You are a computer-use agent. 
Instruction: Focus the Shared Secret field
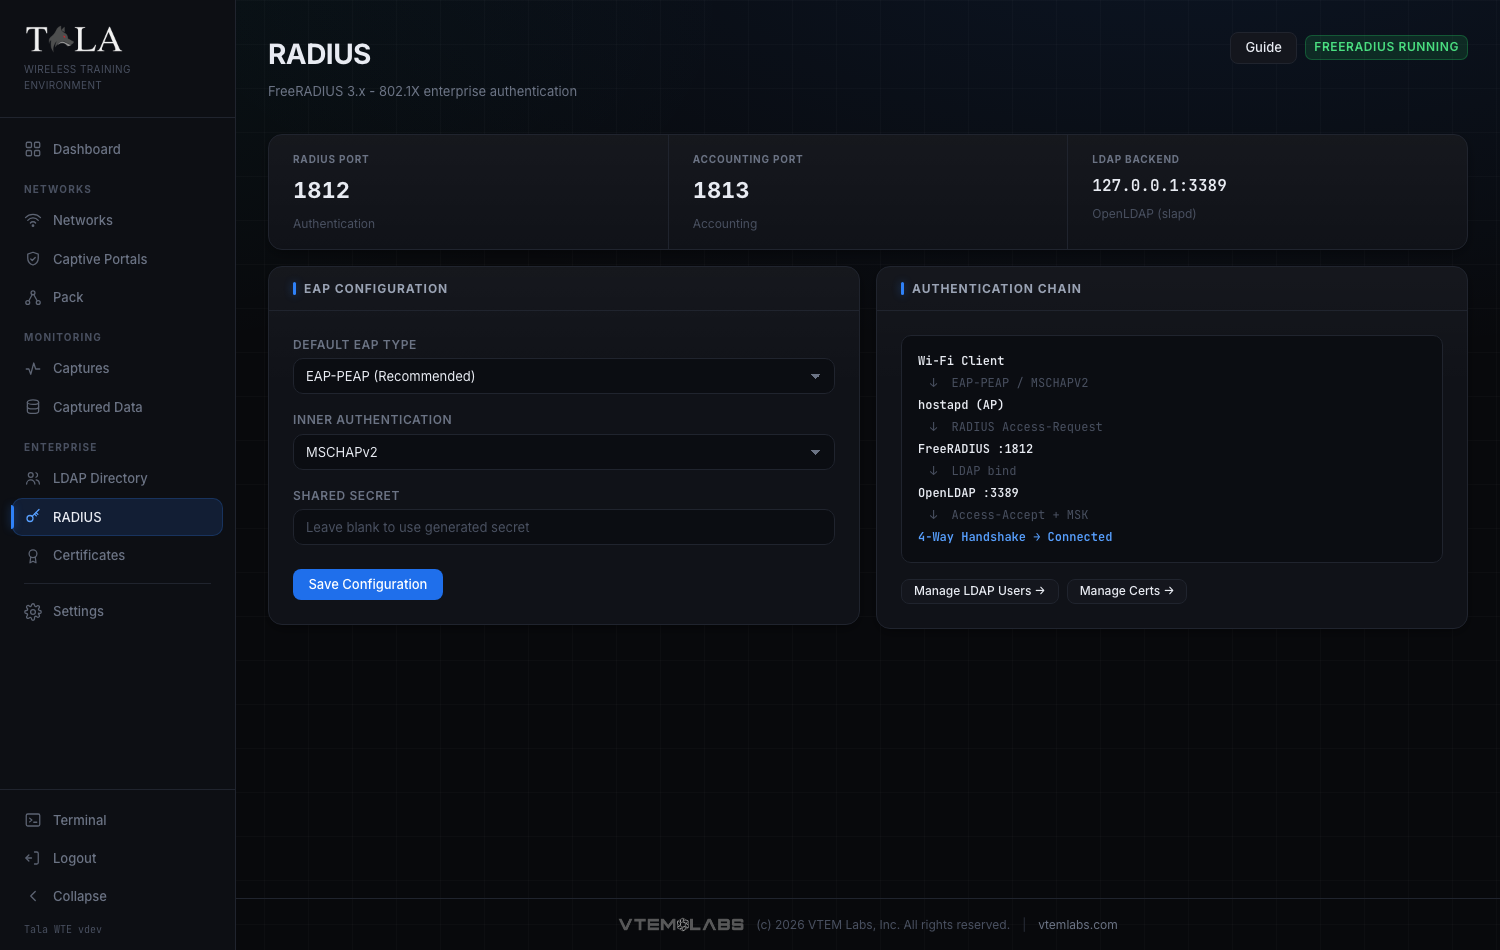coord(563,527)
